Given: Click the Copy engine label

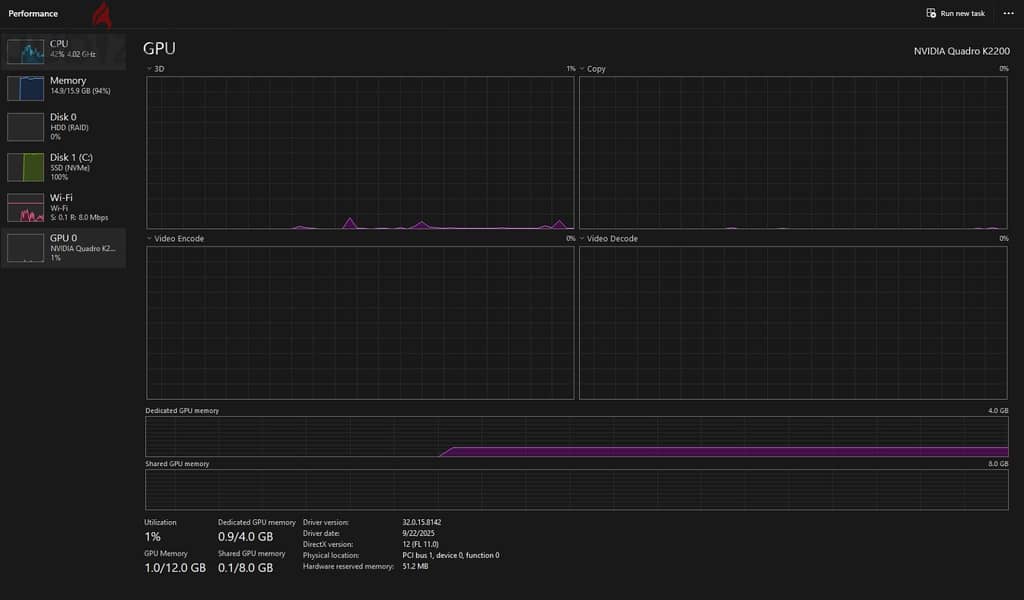Looking at the screenshot, I should (x=596, y=69).
